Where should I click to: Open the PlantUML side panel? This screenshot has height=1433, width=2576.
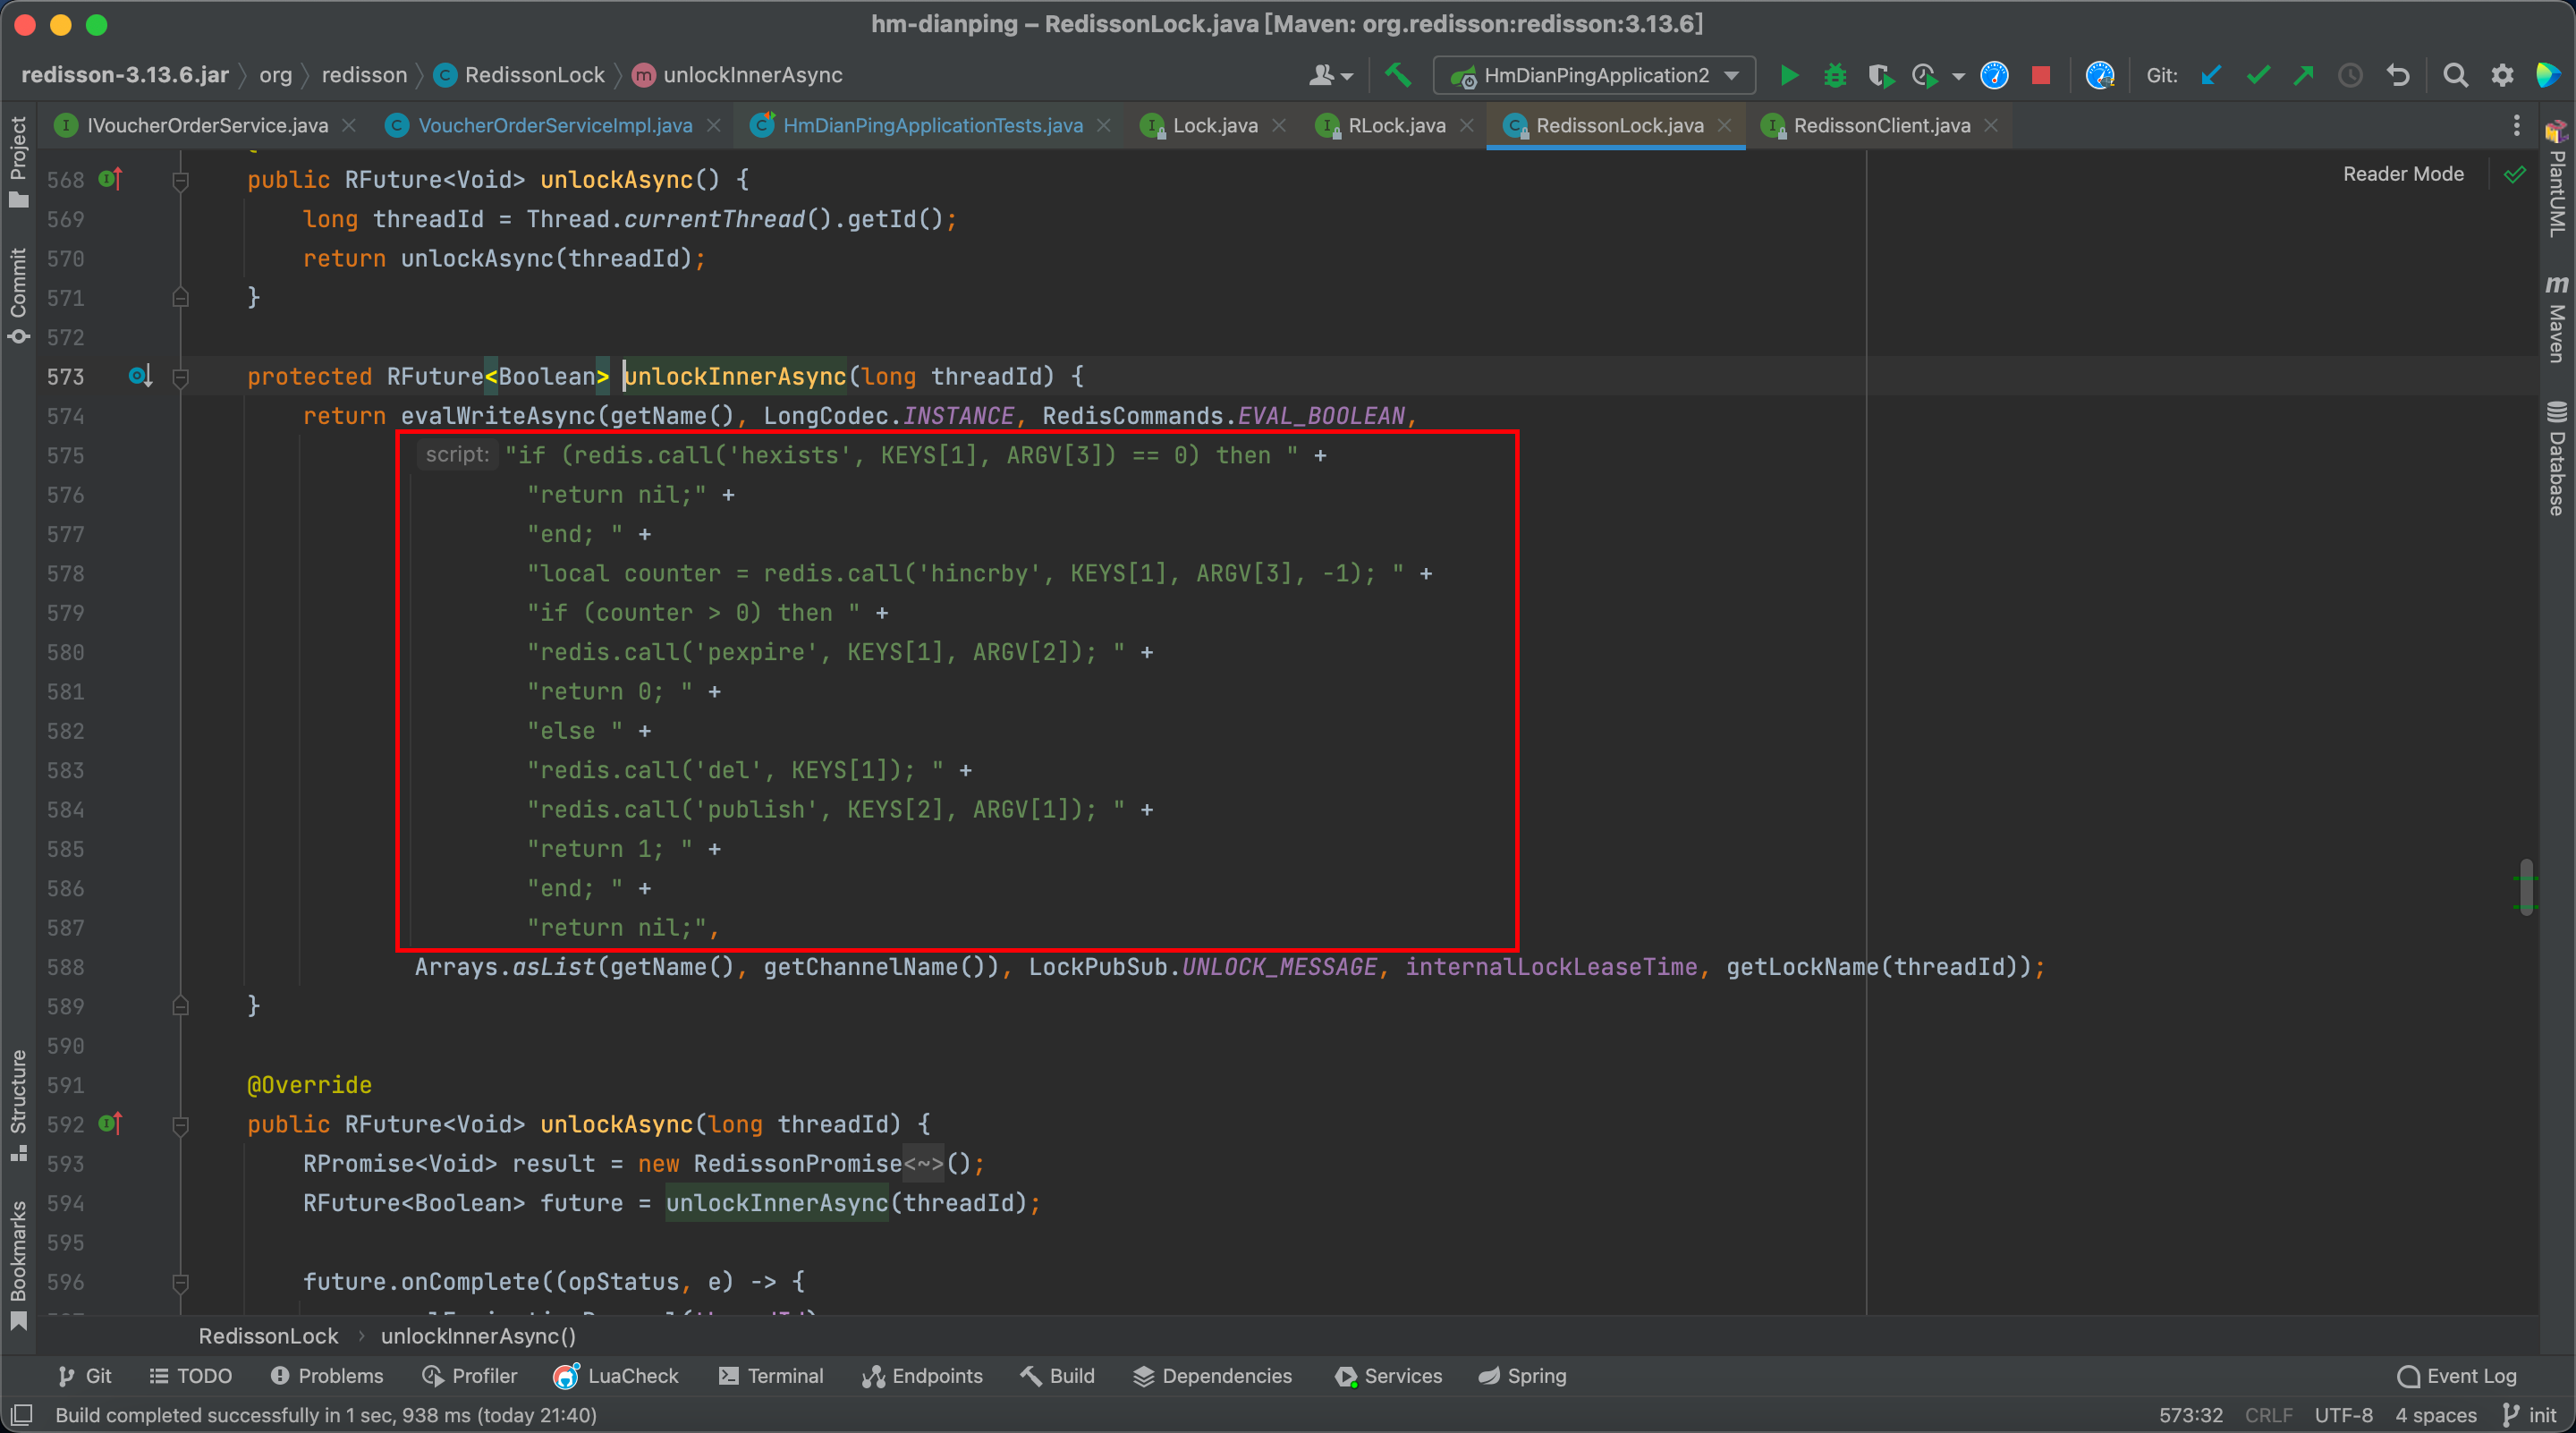[2557, 180]
